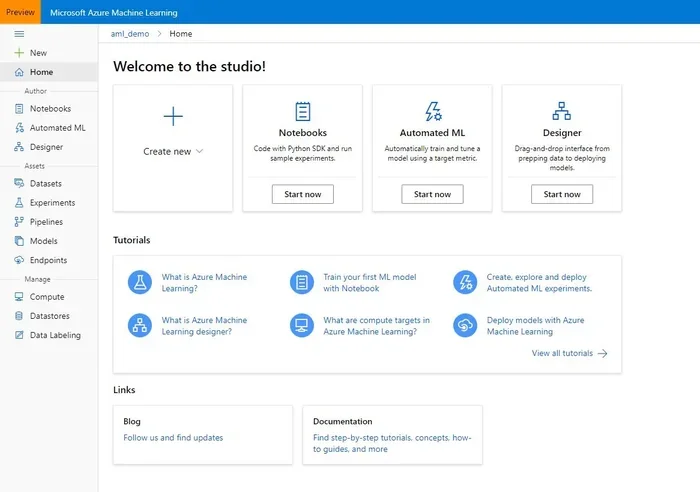The width and height of the screenshot is (700, 492).
Task: Click the Home breadcrumb text
Action: click(181, 34)
